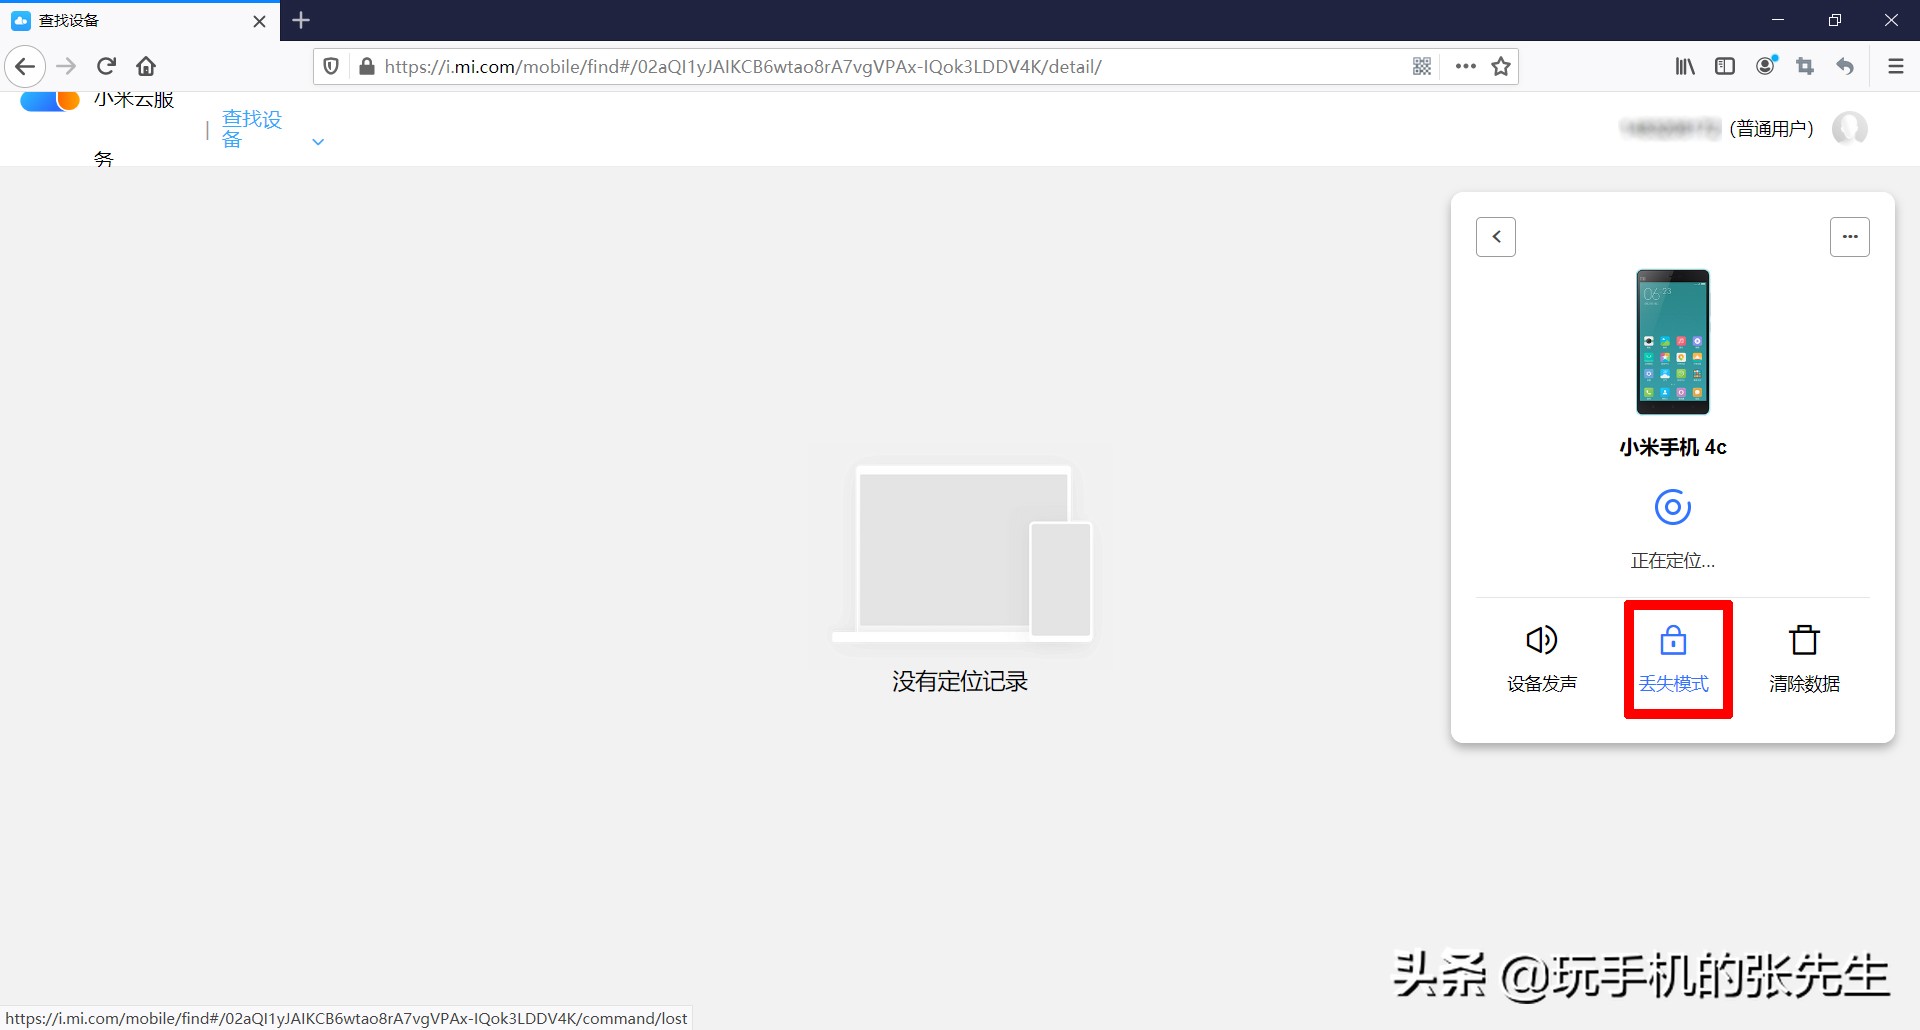Click the locating target icon

click(1673, 507)
